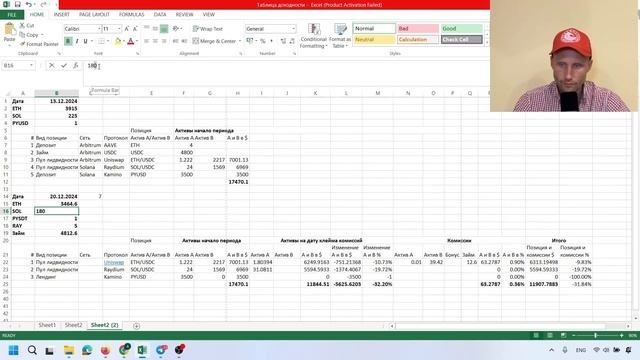Click Wrap Text button

[x=208, y=29]
